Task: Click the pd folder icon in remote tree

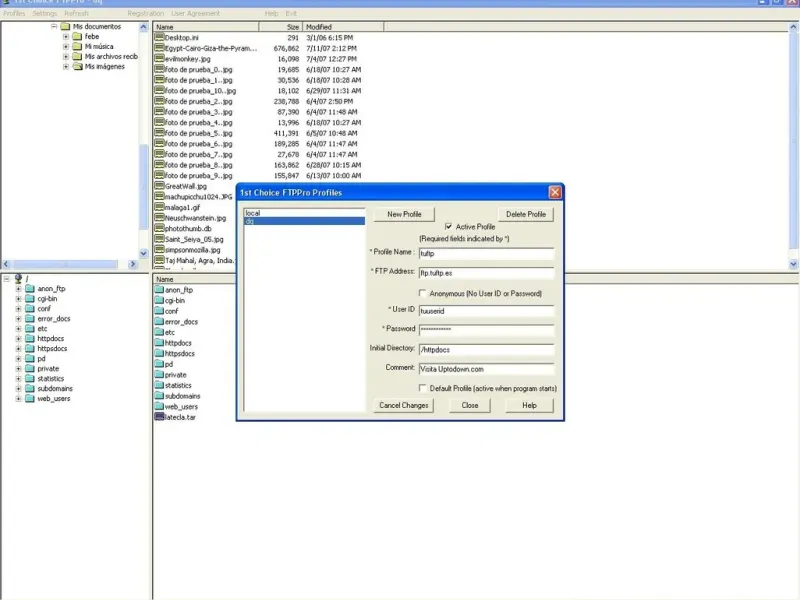Action: [x=30, y=359]
